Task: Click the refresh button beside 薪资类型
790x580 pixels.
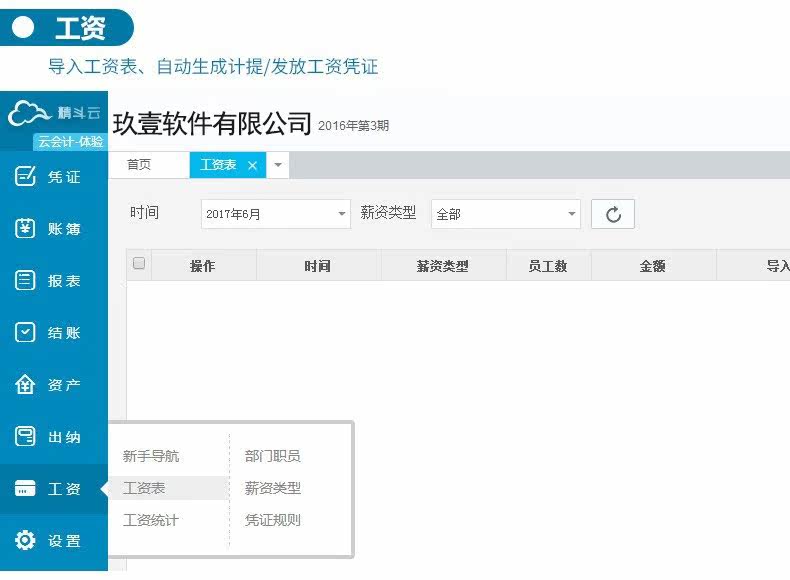Action: click(x=613, y=214)
